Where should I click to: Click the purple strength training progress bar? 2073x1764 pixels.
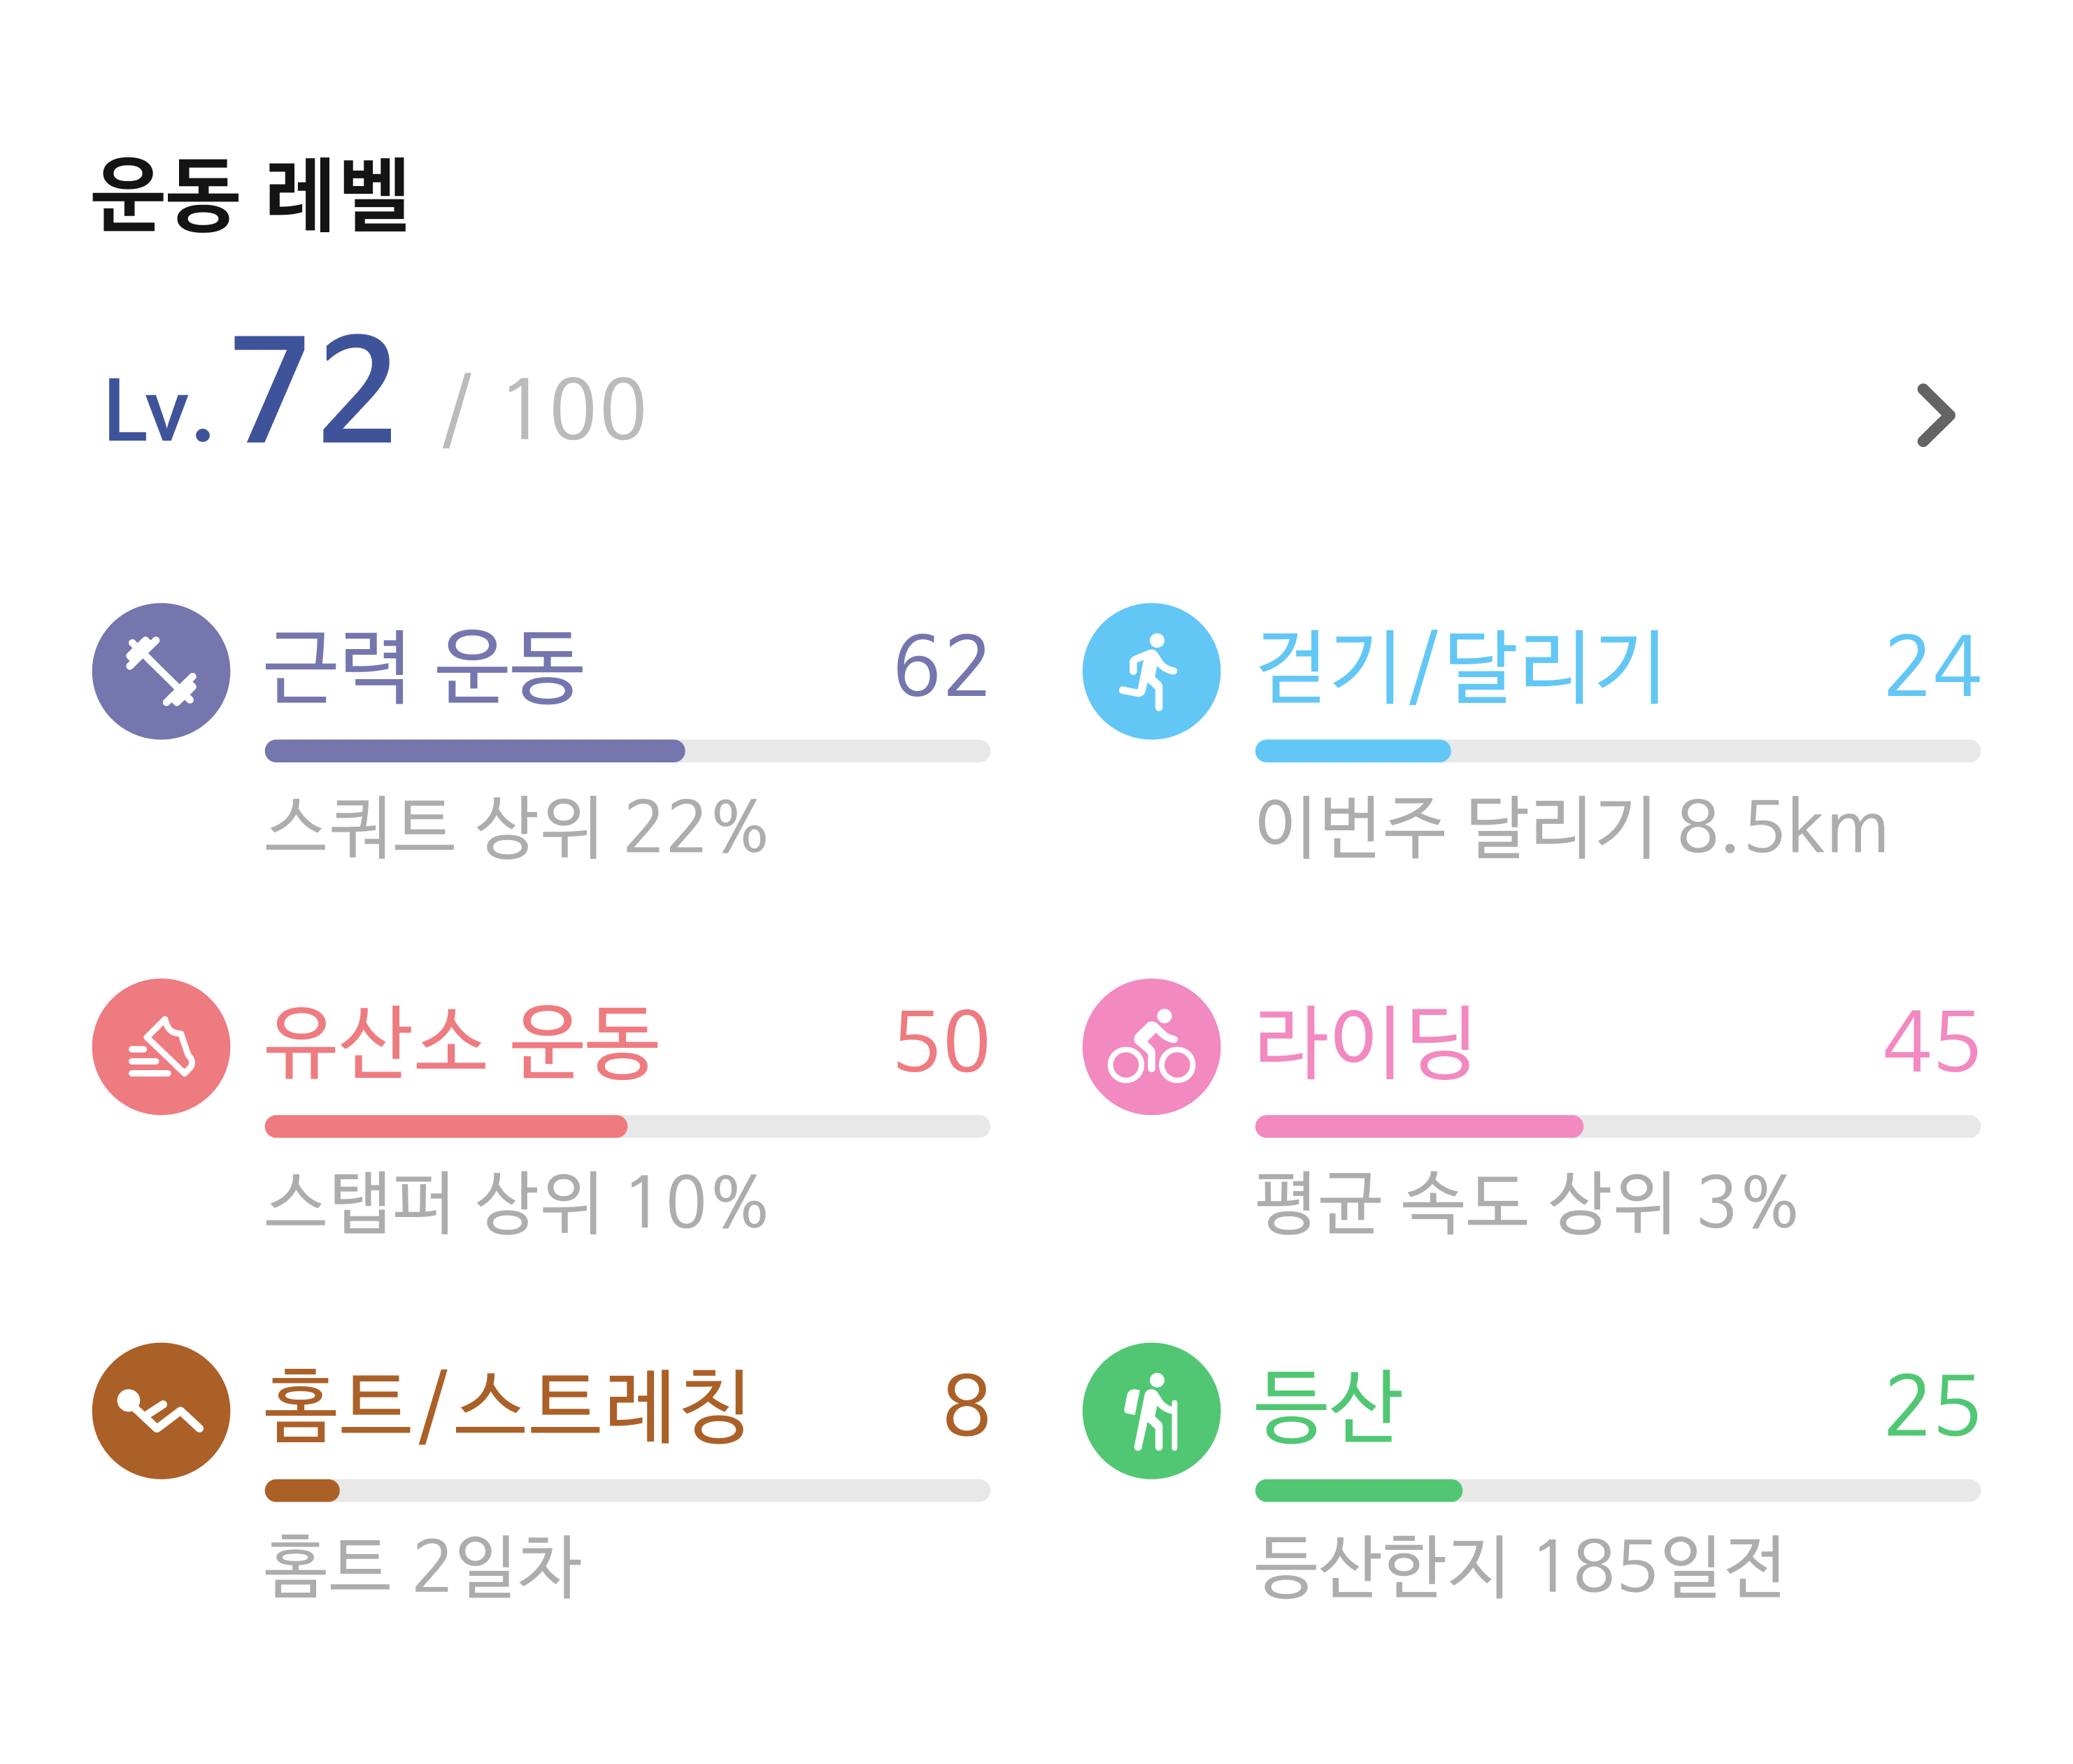coord(627,751)
